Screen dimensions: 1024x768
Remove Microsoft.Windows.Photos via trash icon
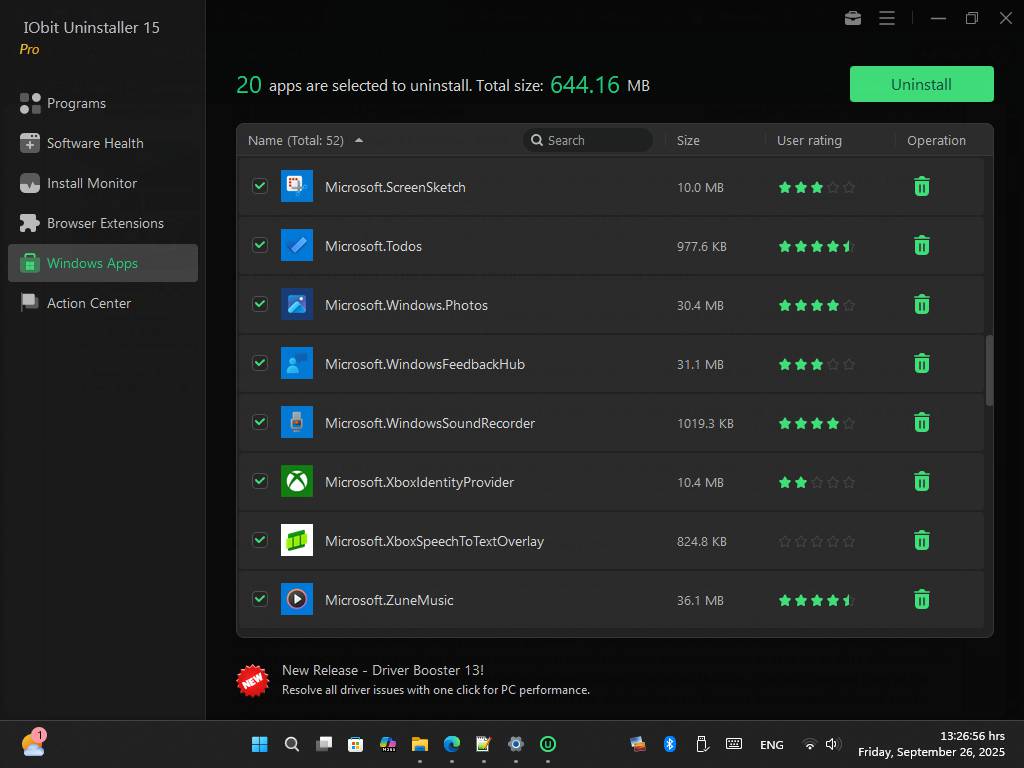point(921,304)
